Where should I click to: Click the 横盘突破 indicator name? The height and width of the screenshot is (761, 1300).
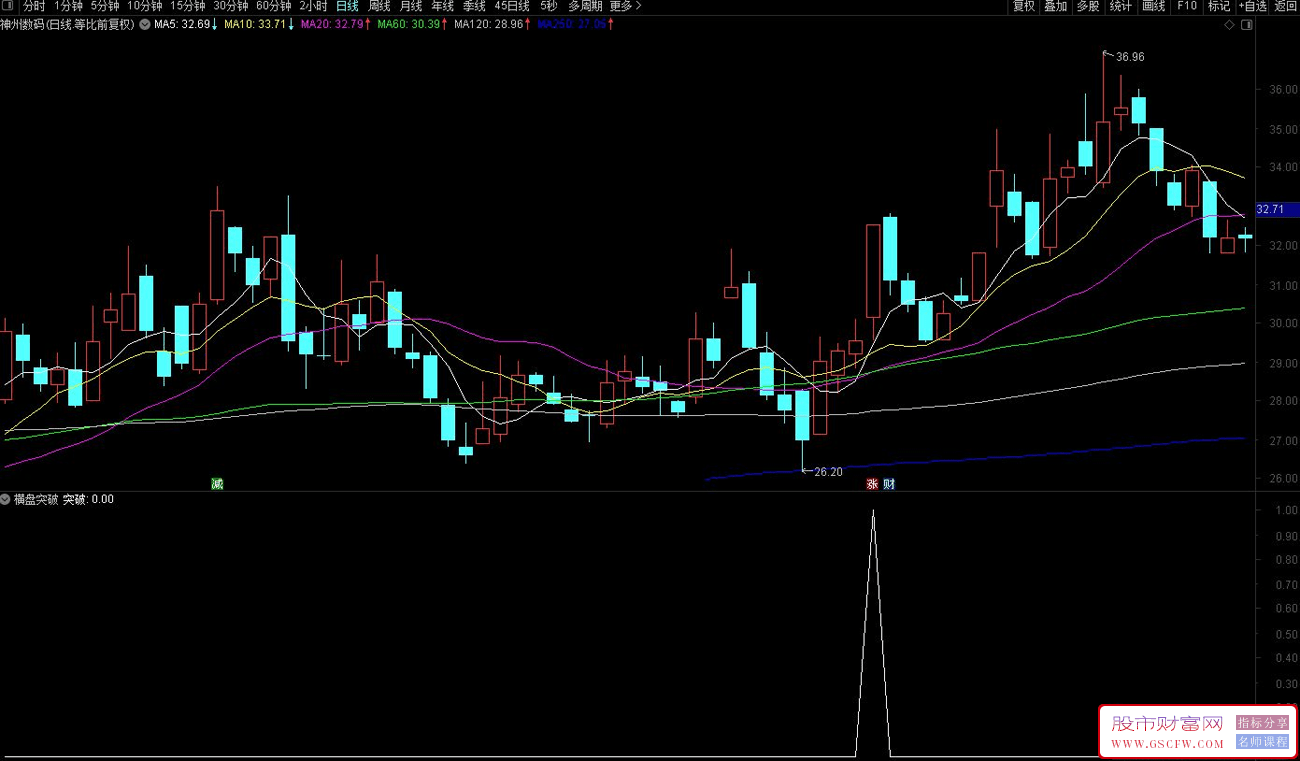point(36,499)
